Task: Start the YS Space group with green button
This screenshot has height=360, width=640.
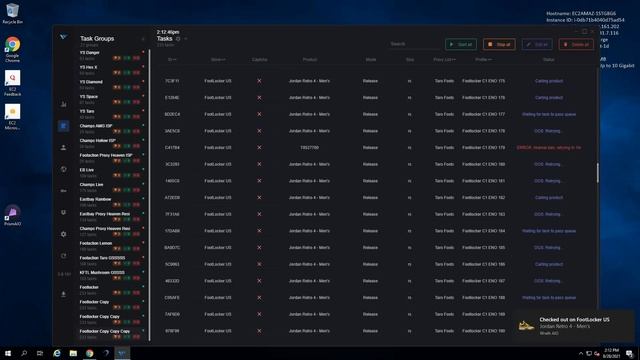Action: point(127,102)
